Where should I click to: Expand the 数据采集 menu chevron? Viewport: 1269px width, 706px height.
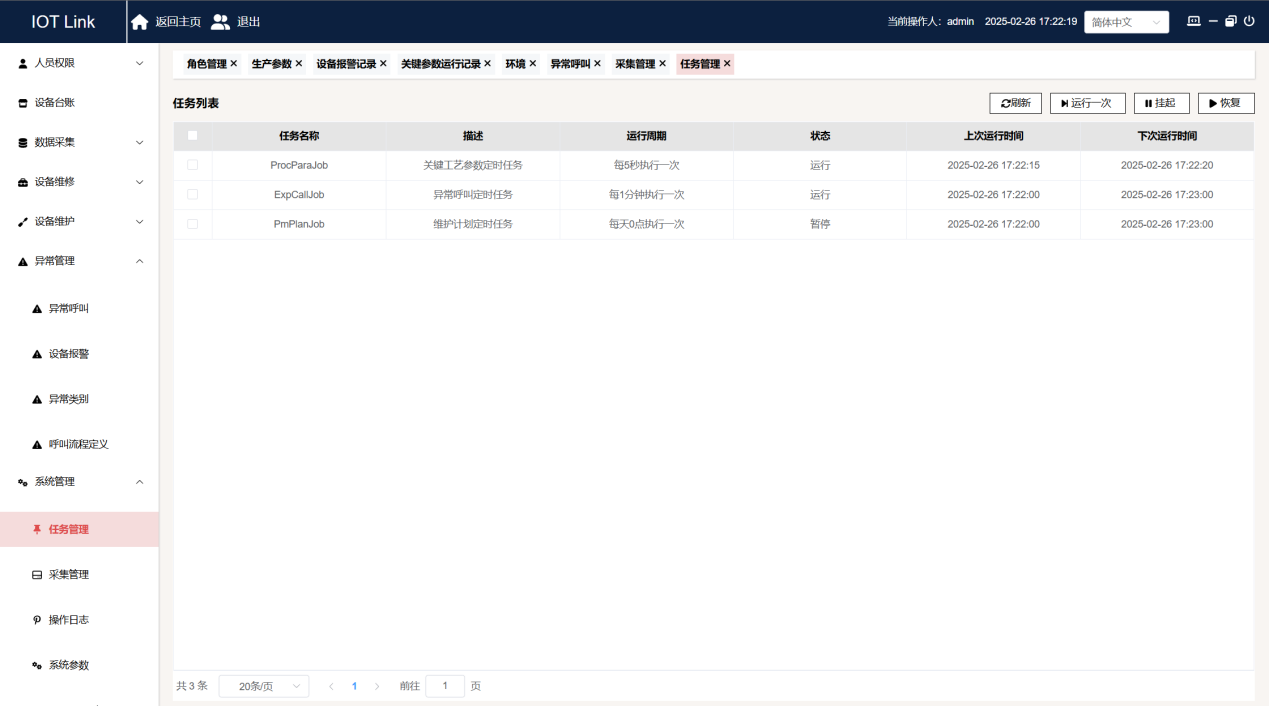(x=139, y=143)
